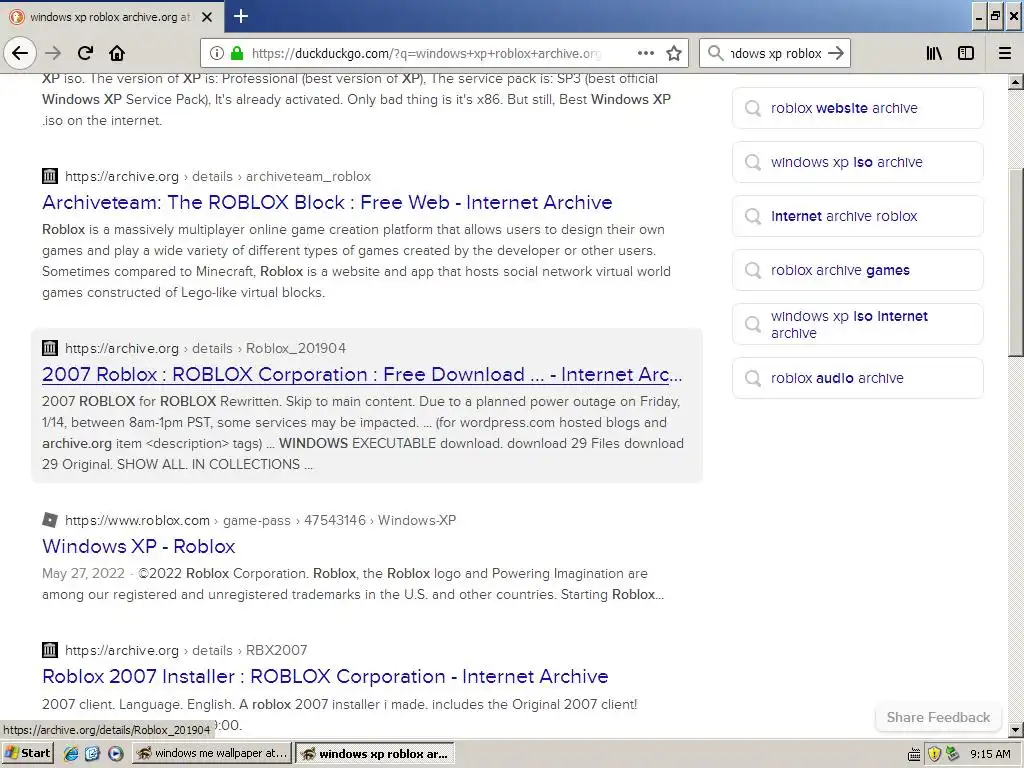Open the hamburger application menu
Screen dimensions: 1024x768
pos(1005,53)
